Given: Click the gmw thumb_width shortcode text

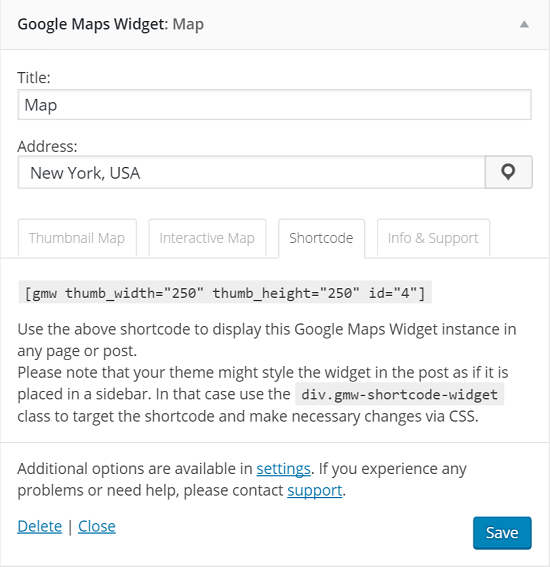Looking at the screenshot, I should pyautogui.click(x=225, y=292).
